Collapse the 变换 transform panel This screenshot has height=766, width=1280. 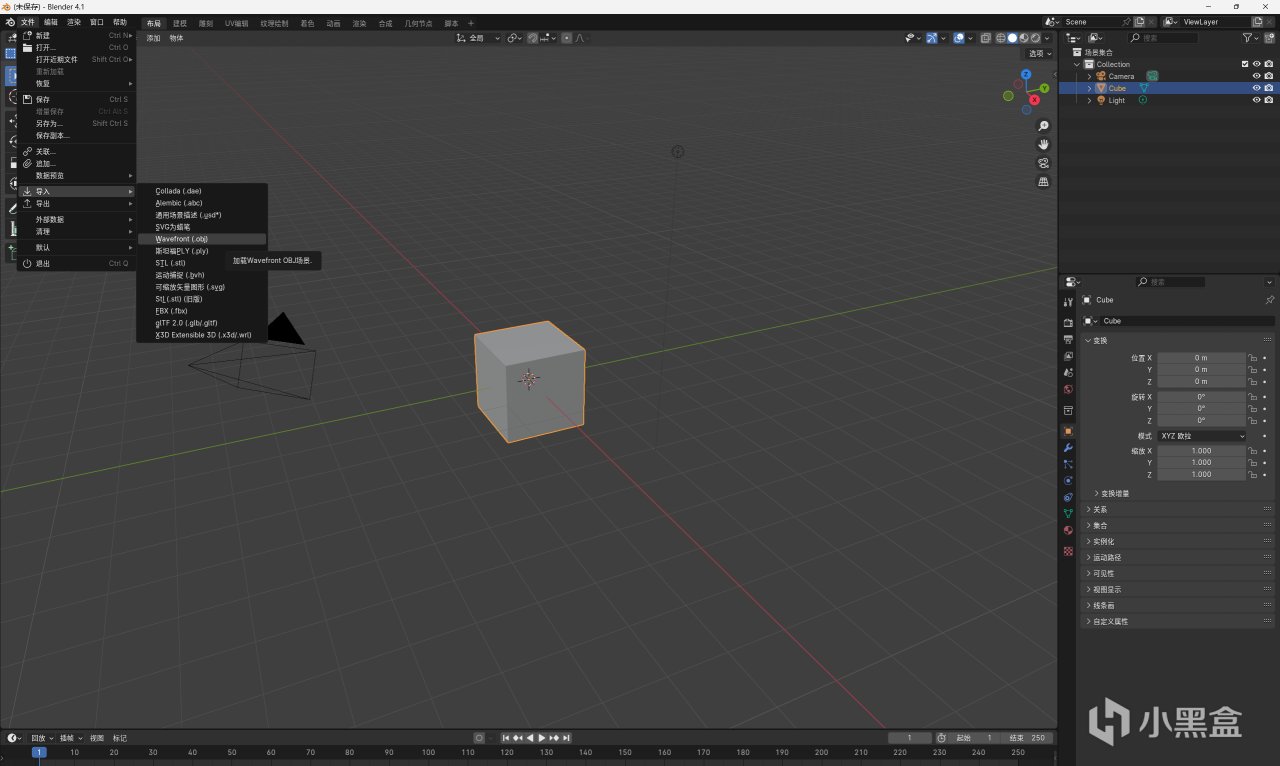point(1179,340)
